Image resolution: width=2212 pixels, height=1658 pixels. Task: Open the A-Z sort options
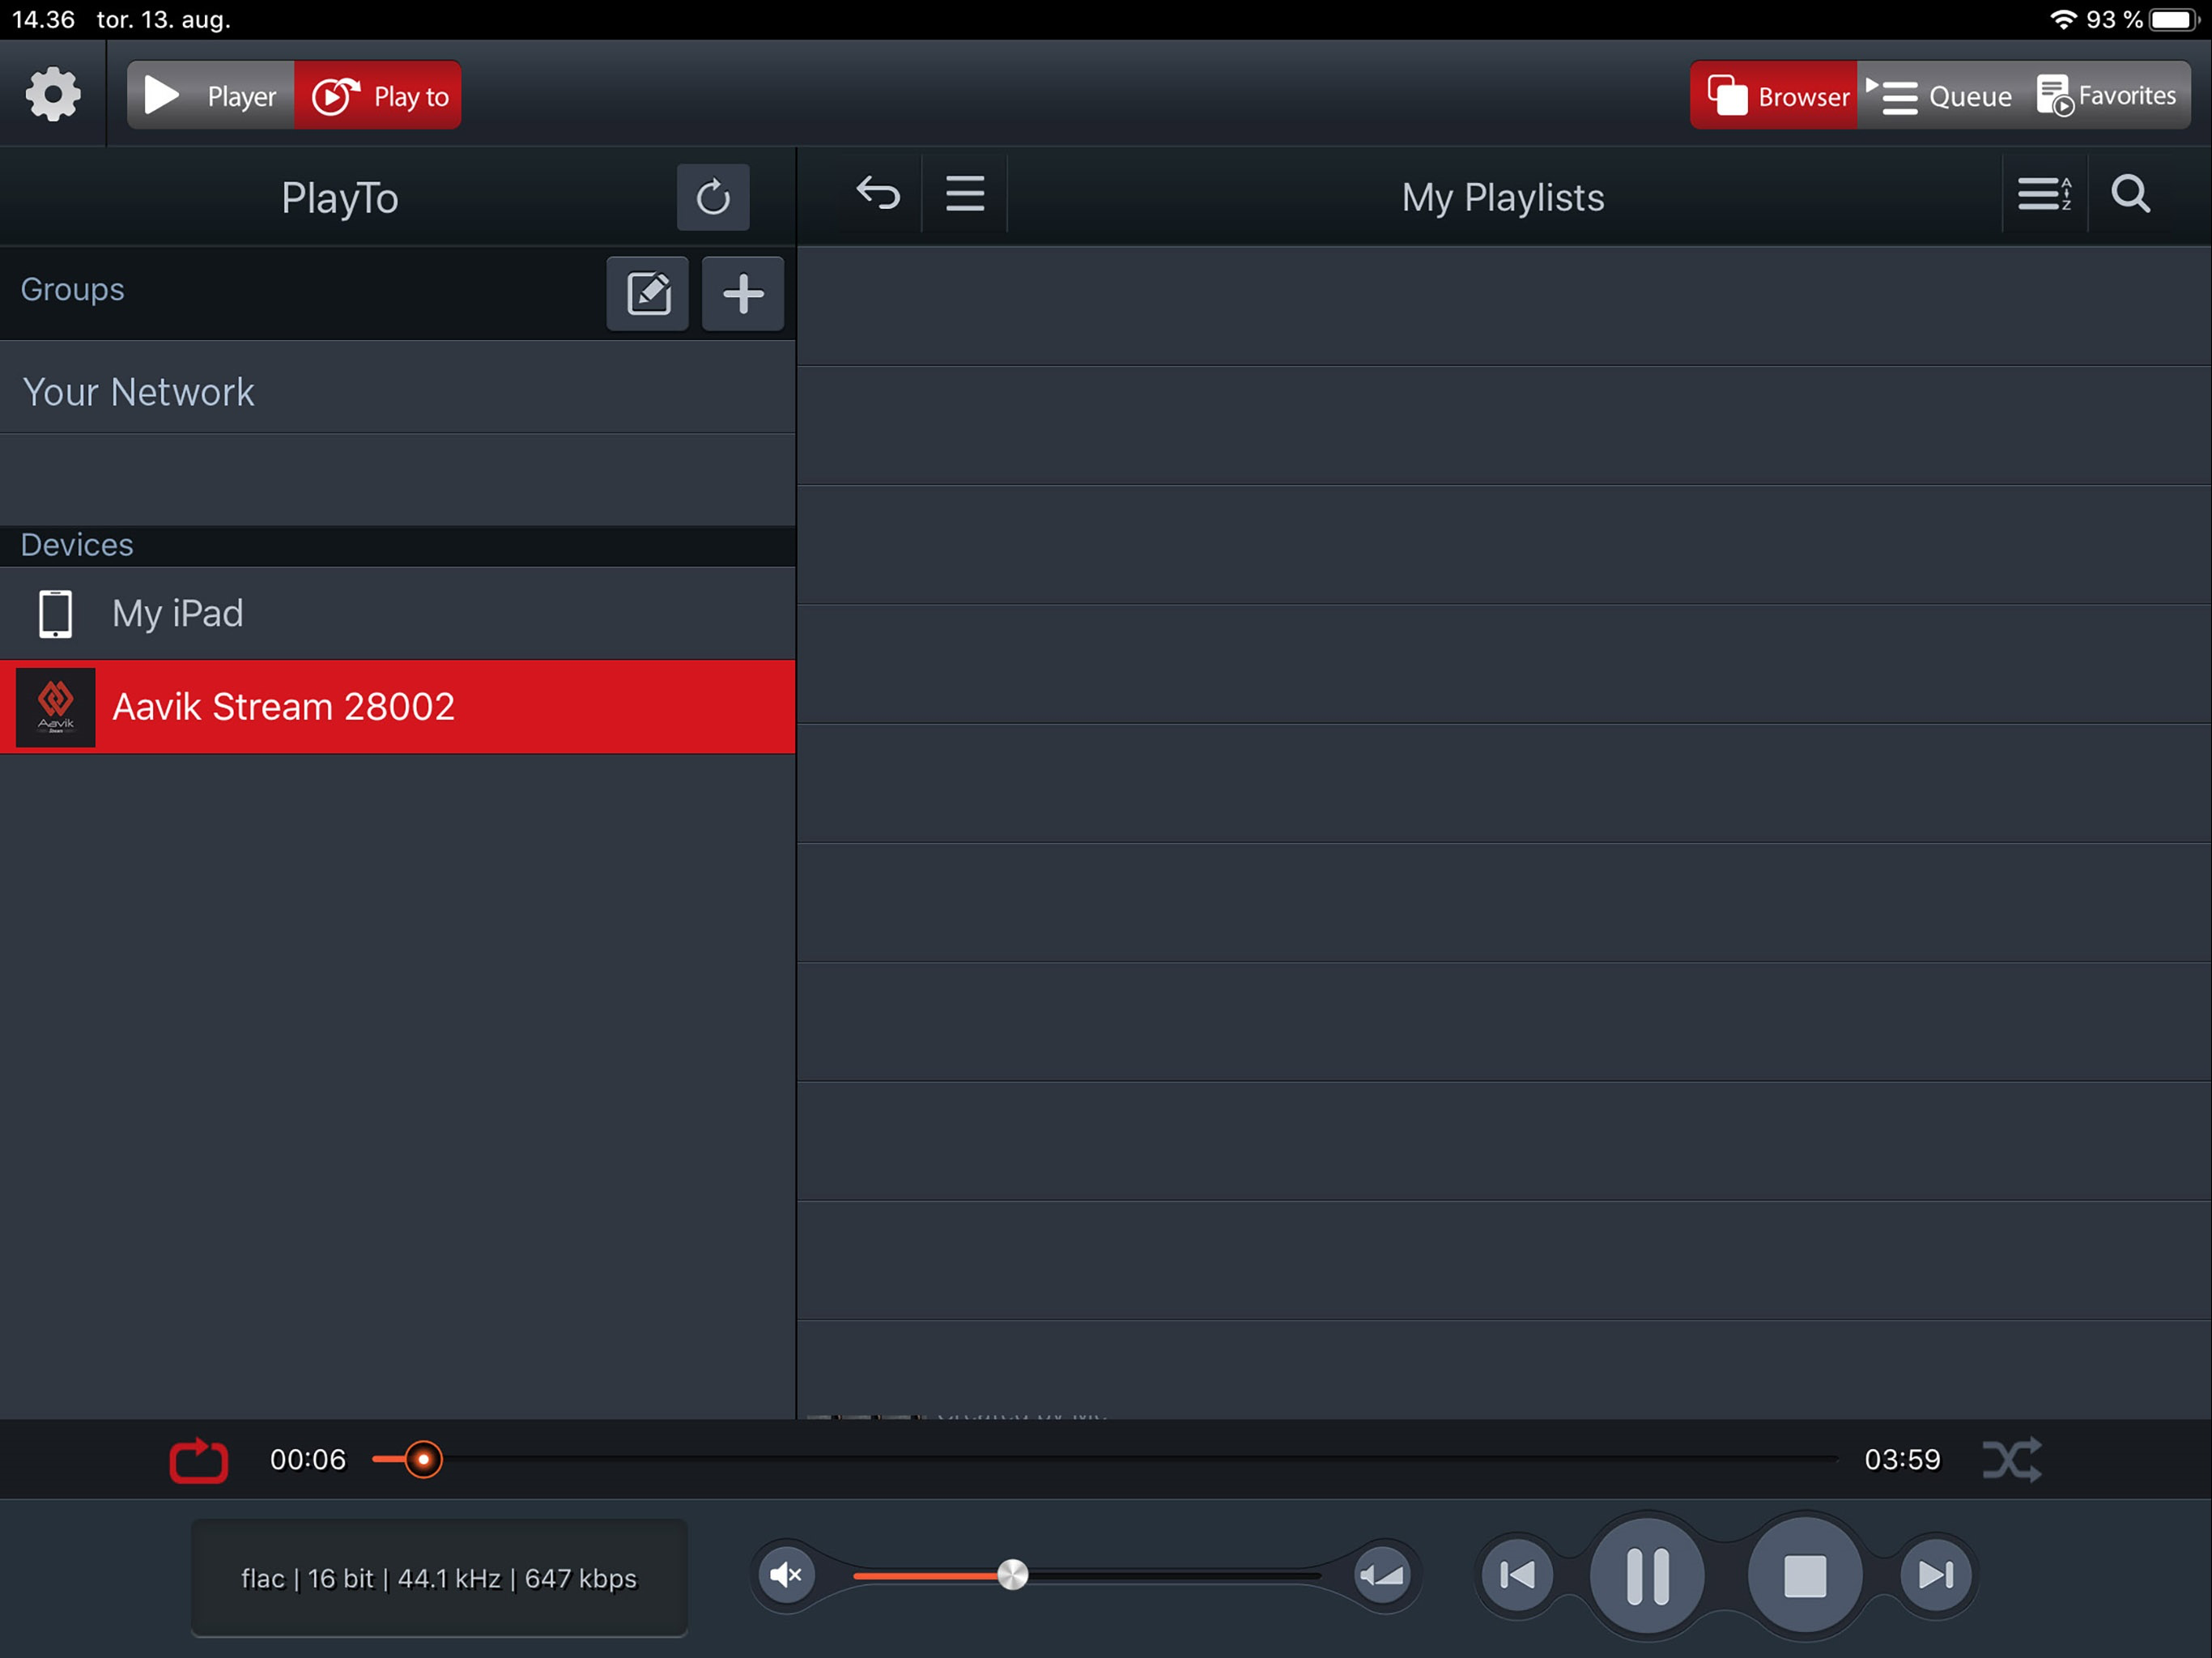(2043, 194)
